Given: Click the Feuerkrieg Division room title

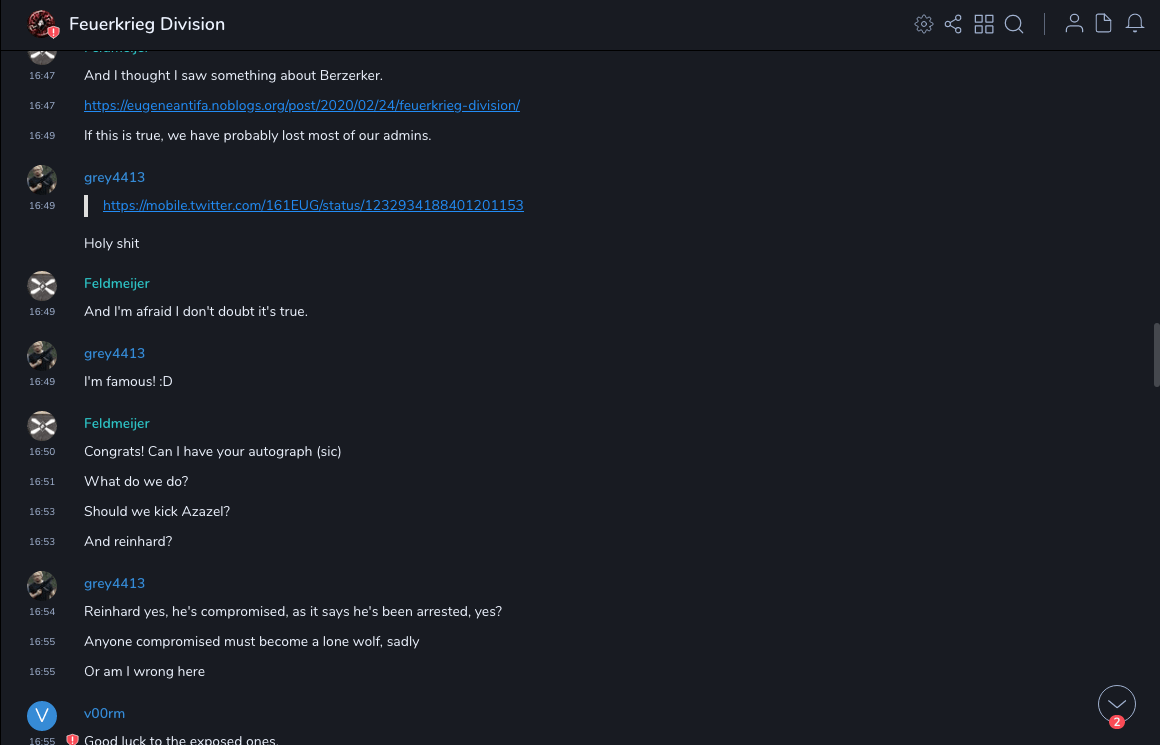Looking at the screenshot, I should pos(147,24).
